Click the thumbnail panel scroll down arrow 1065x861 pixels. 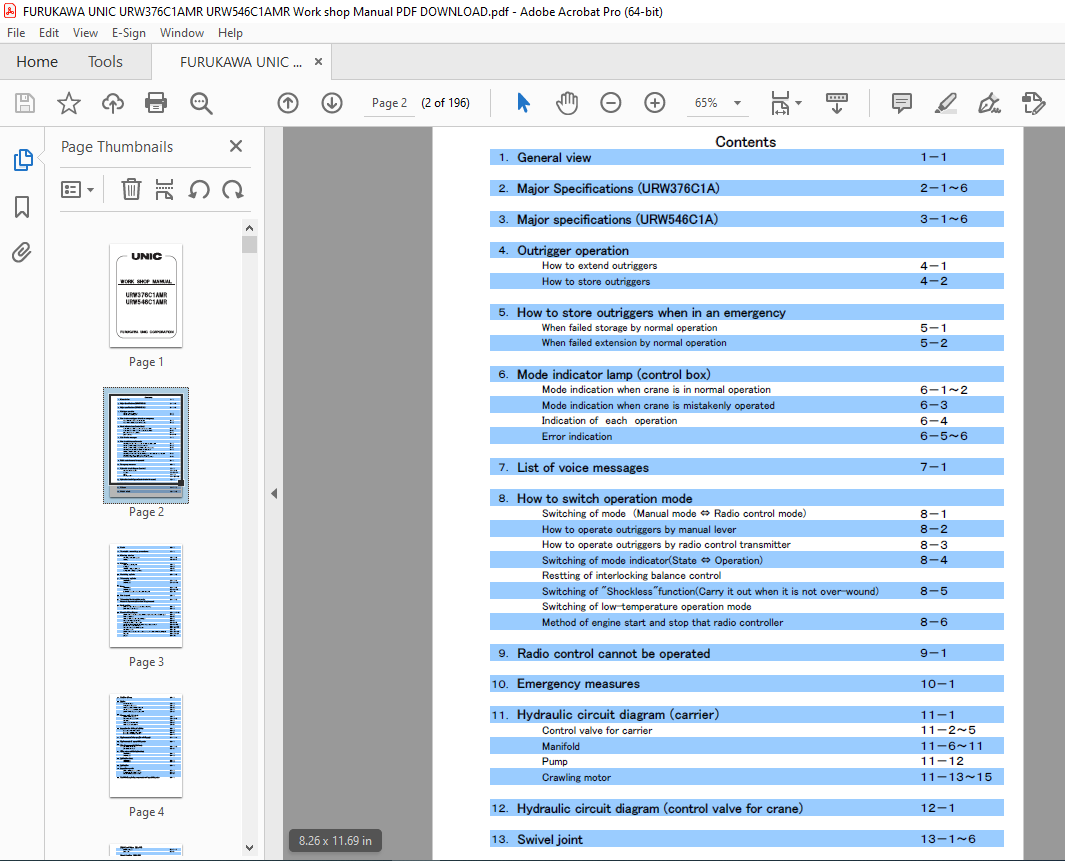(x=249, y=847)
